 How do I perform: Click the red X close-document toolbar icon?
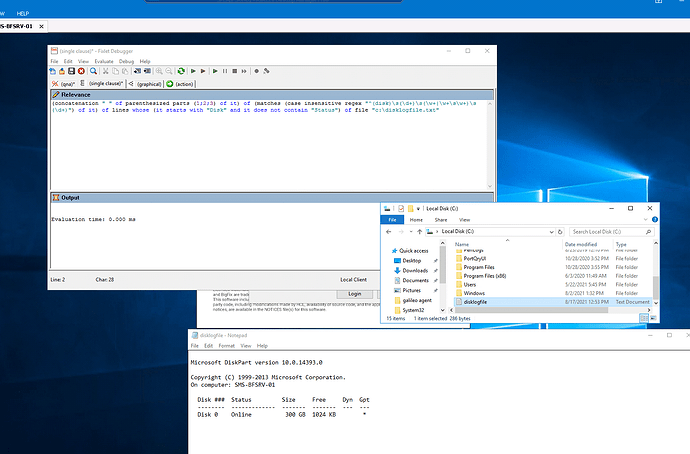(x=81, y=71)
